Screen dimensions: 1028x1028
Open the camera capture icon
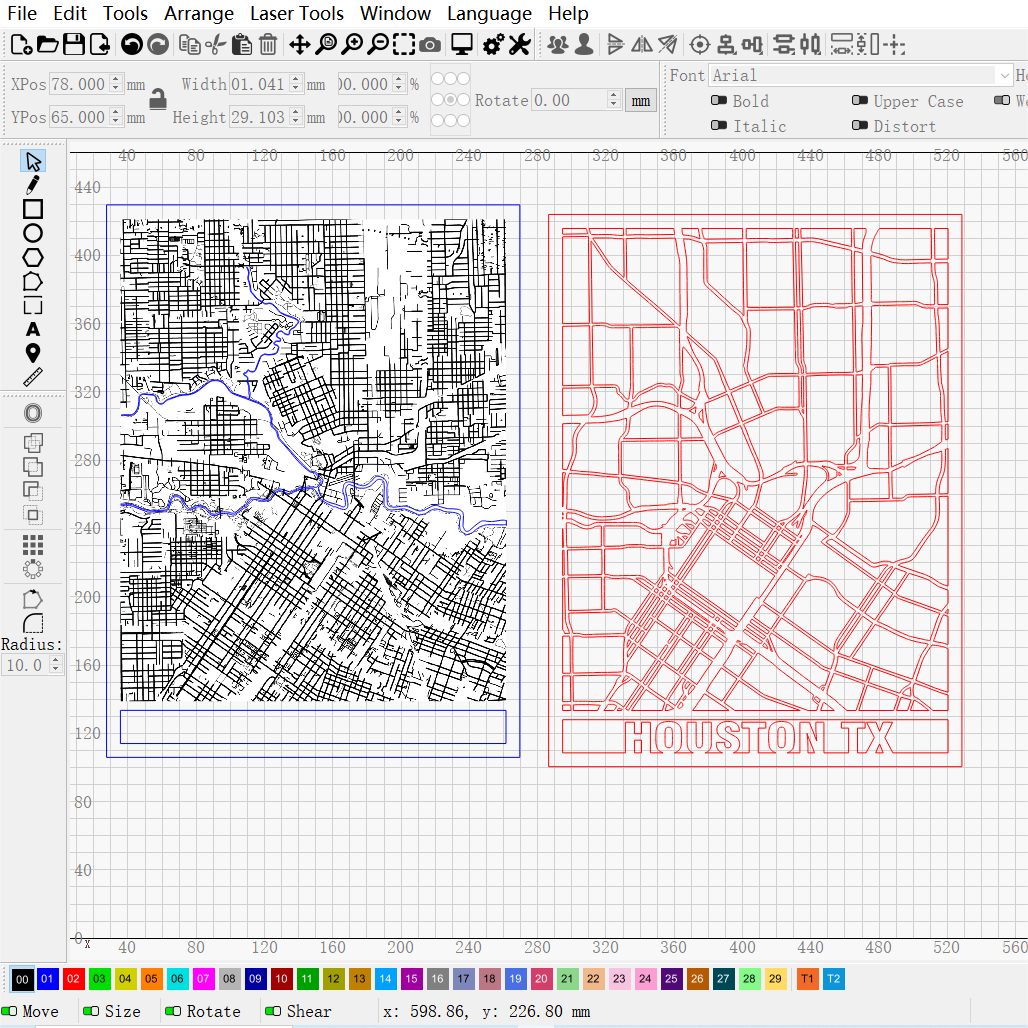click(x=430, y=44)
